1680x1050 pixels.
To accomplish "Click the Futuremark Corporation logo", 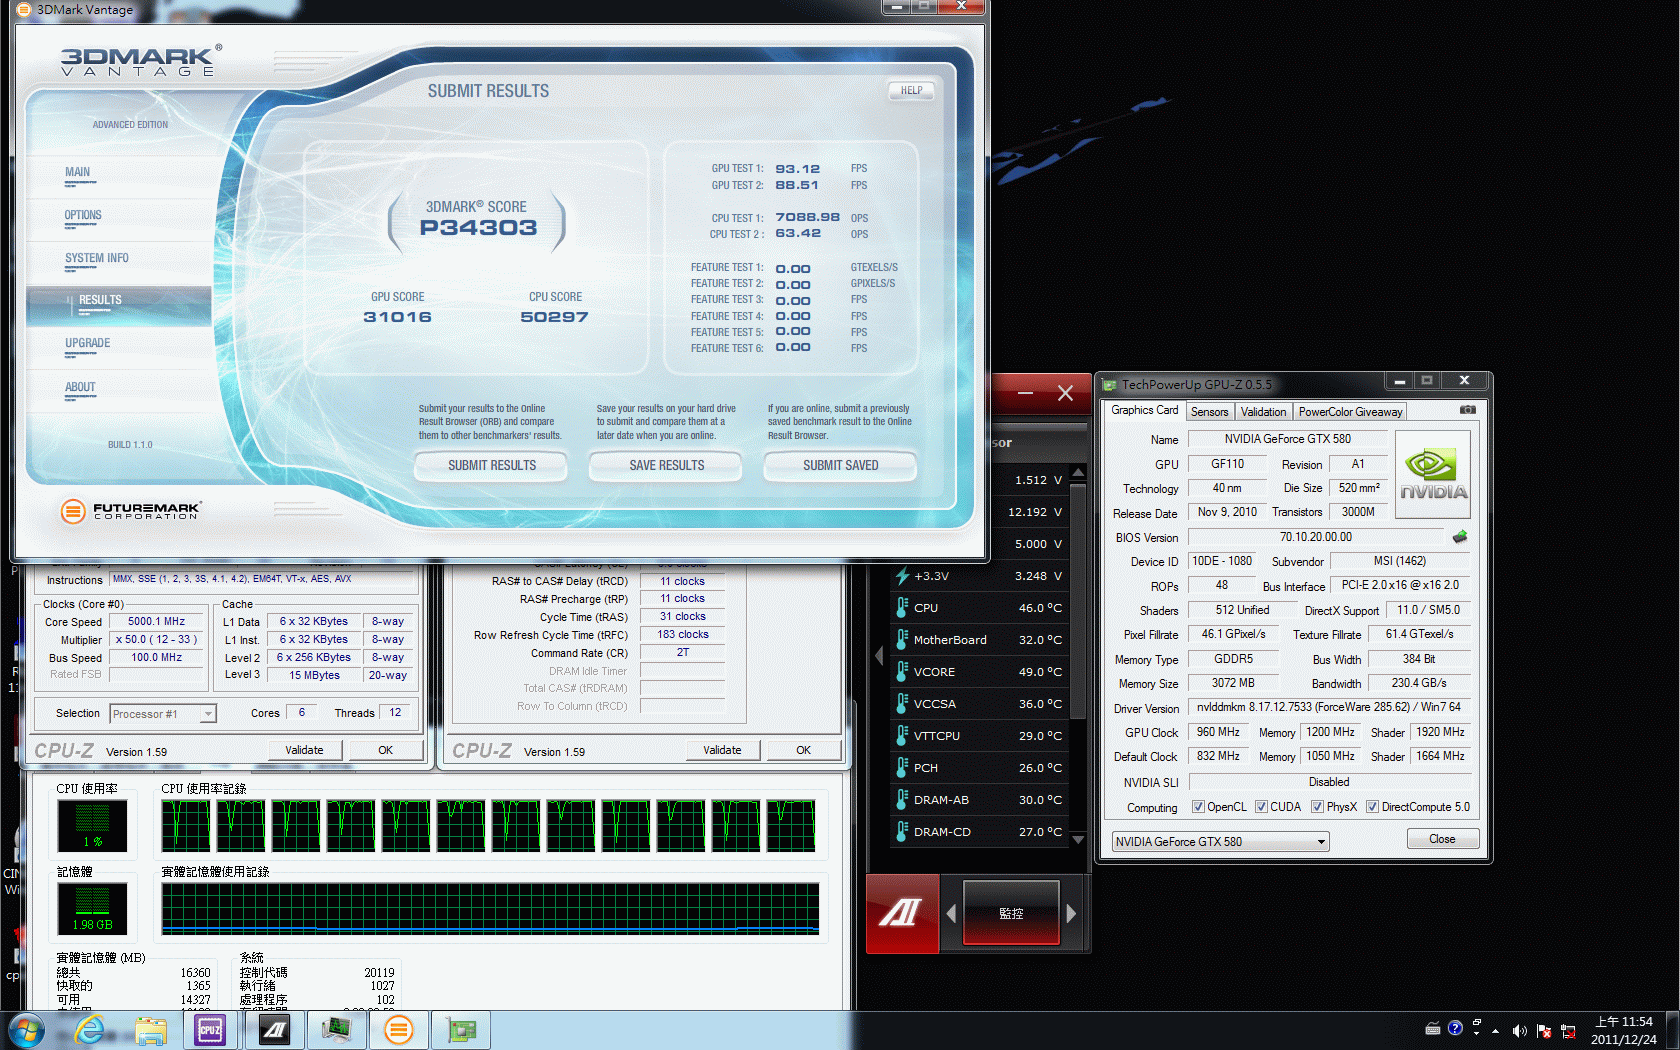I will (x=130, y=511).
